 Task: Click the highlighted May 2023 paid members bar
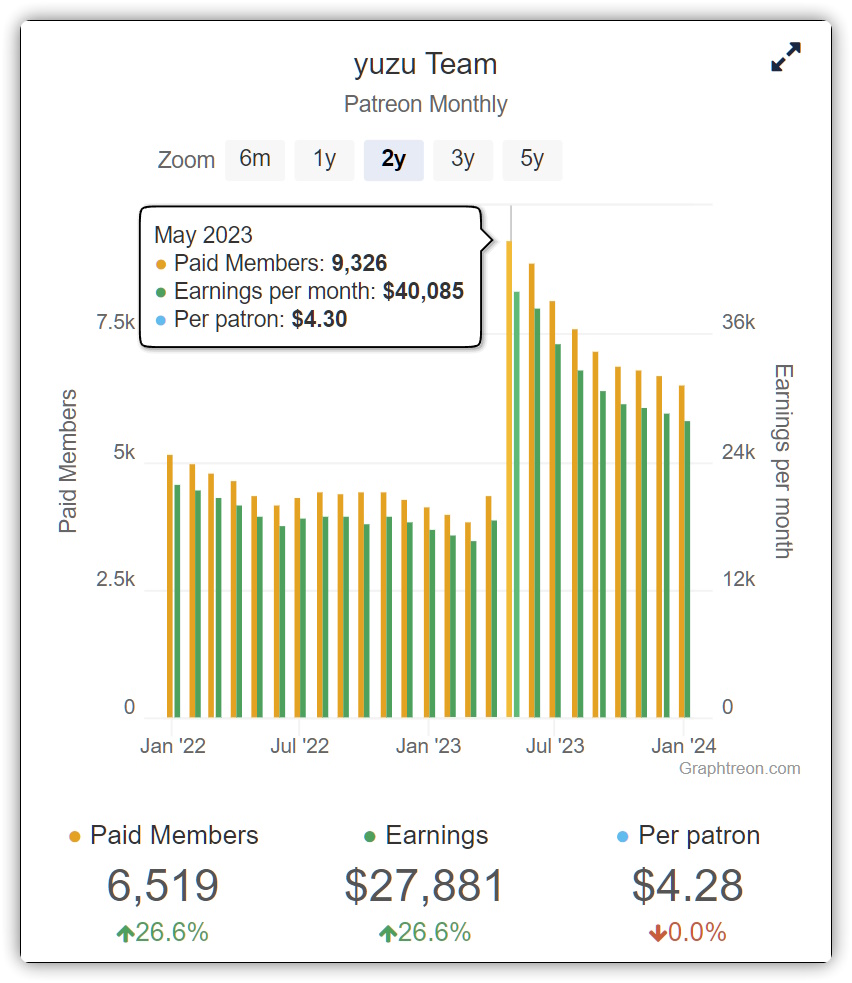click(509, 480)
